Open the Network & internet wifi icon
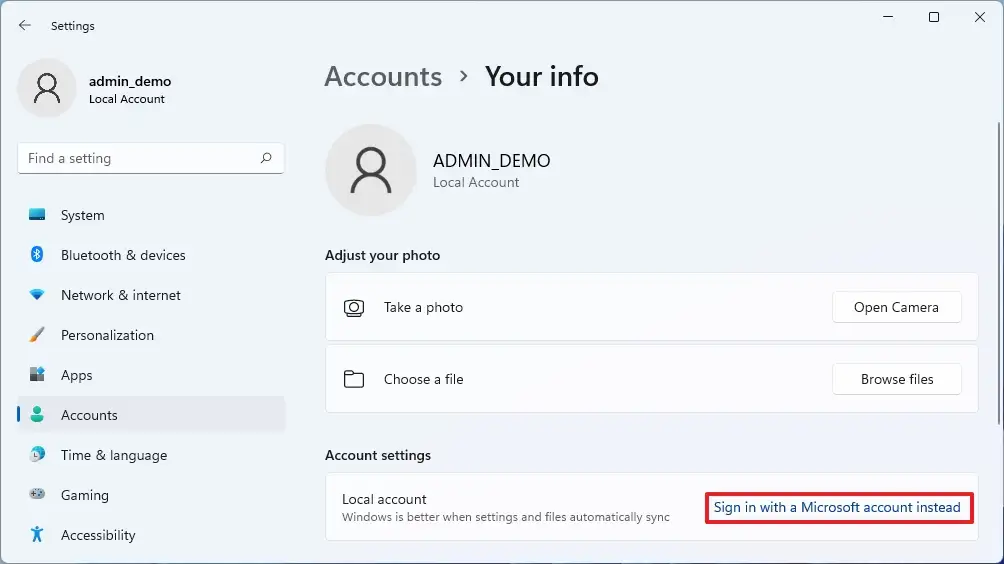 point(37,294)
